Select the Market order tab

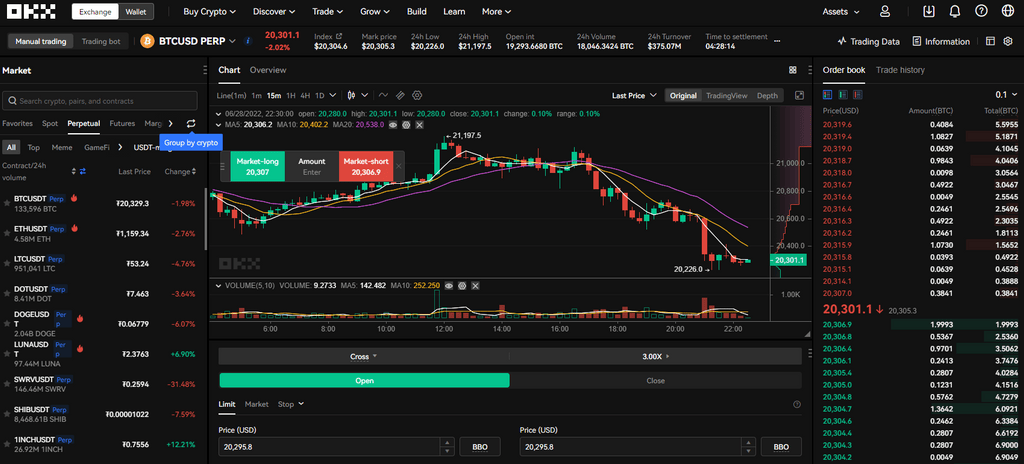[x=257, y=404]
